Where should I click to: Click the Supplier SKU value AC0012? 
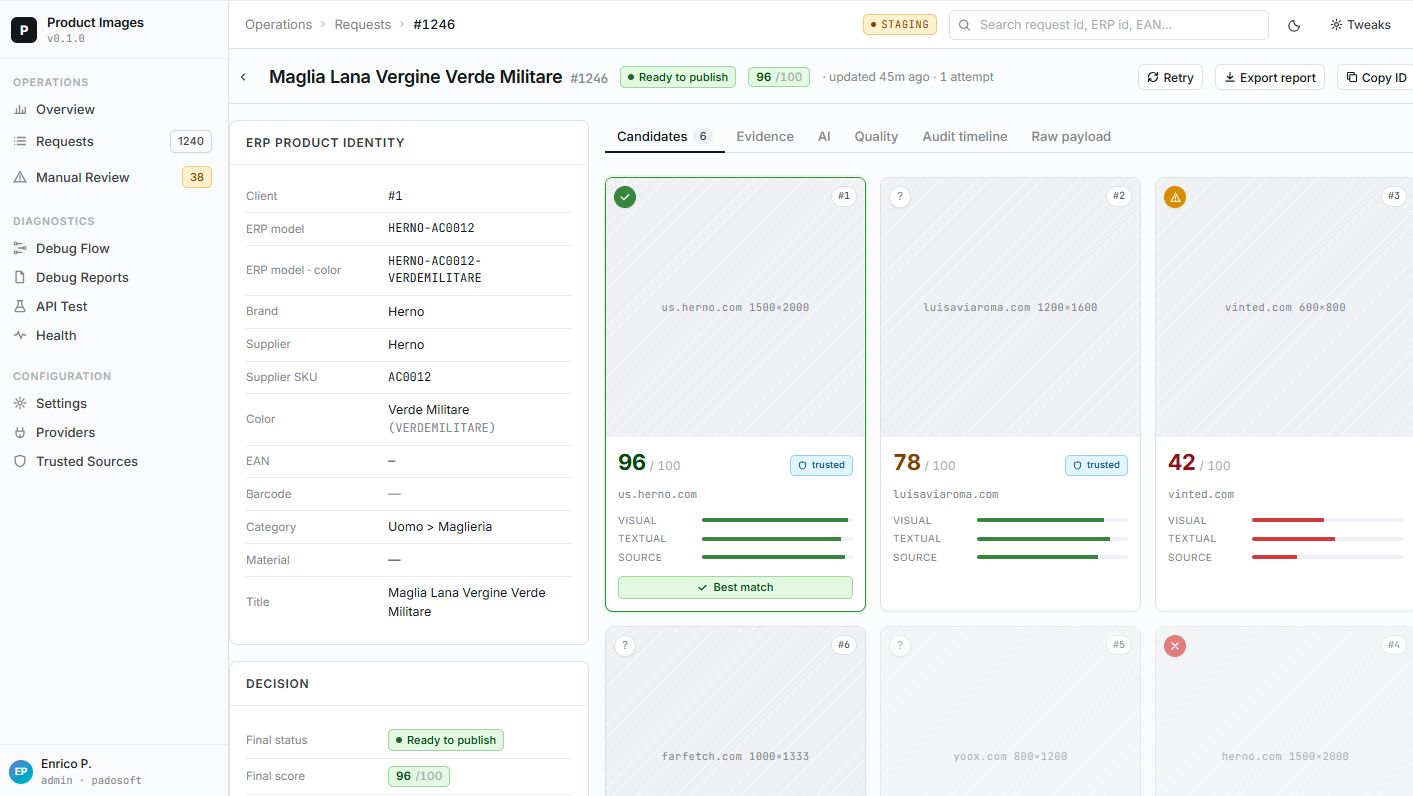(410, 377)
